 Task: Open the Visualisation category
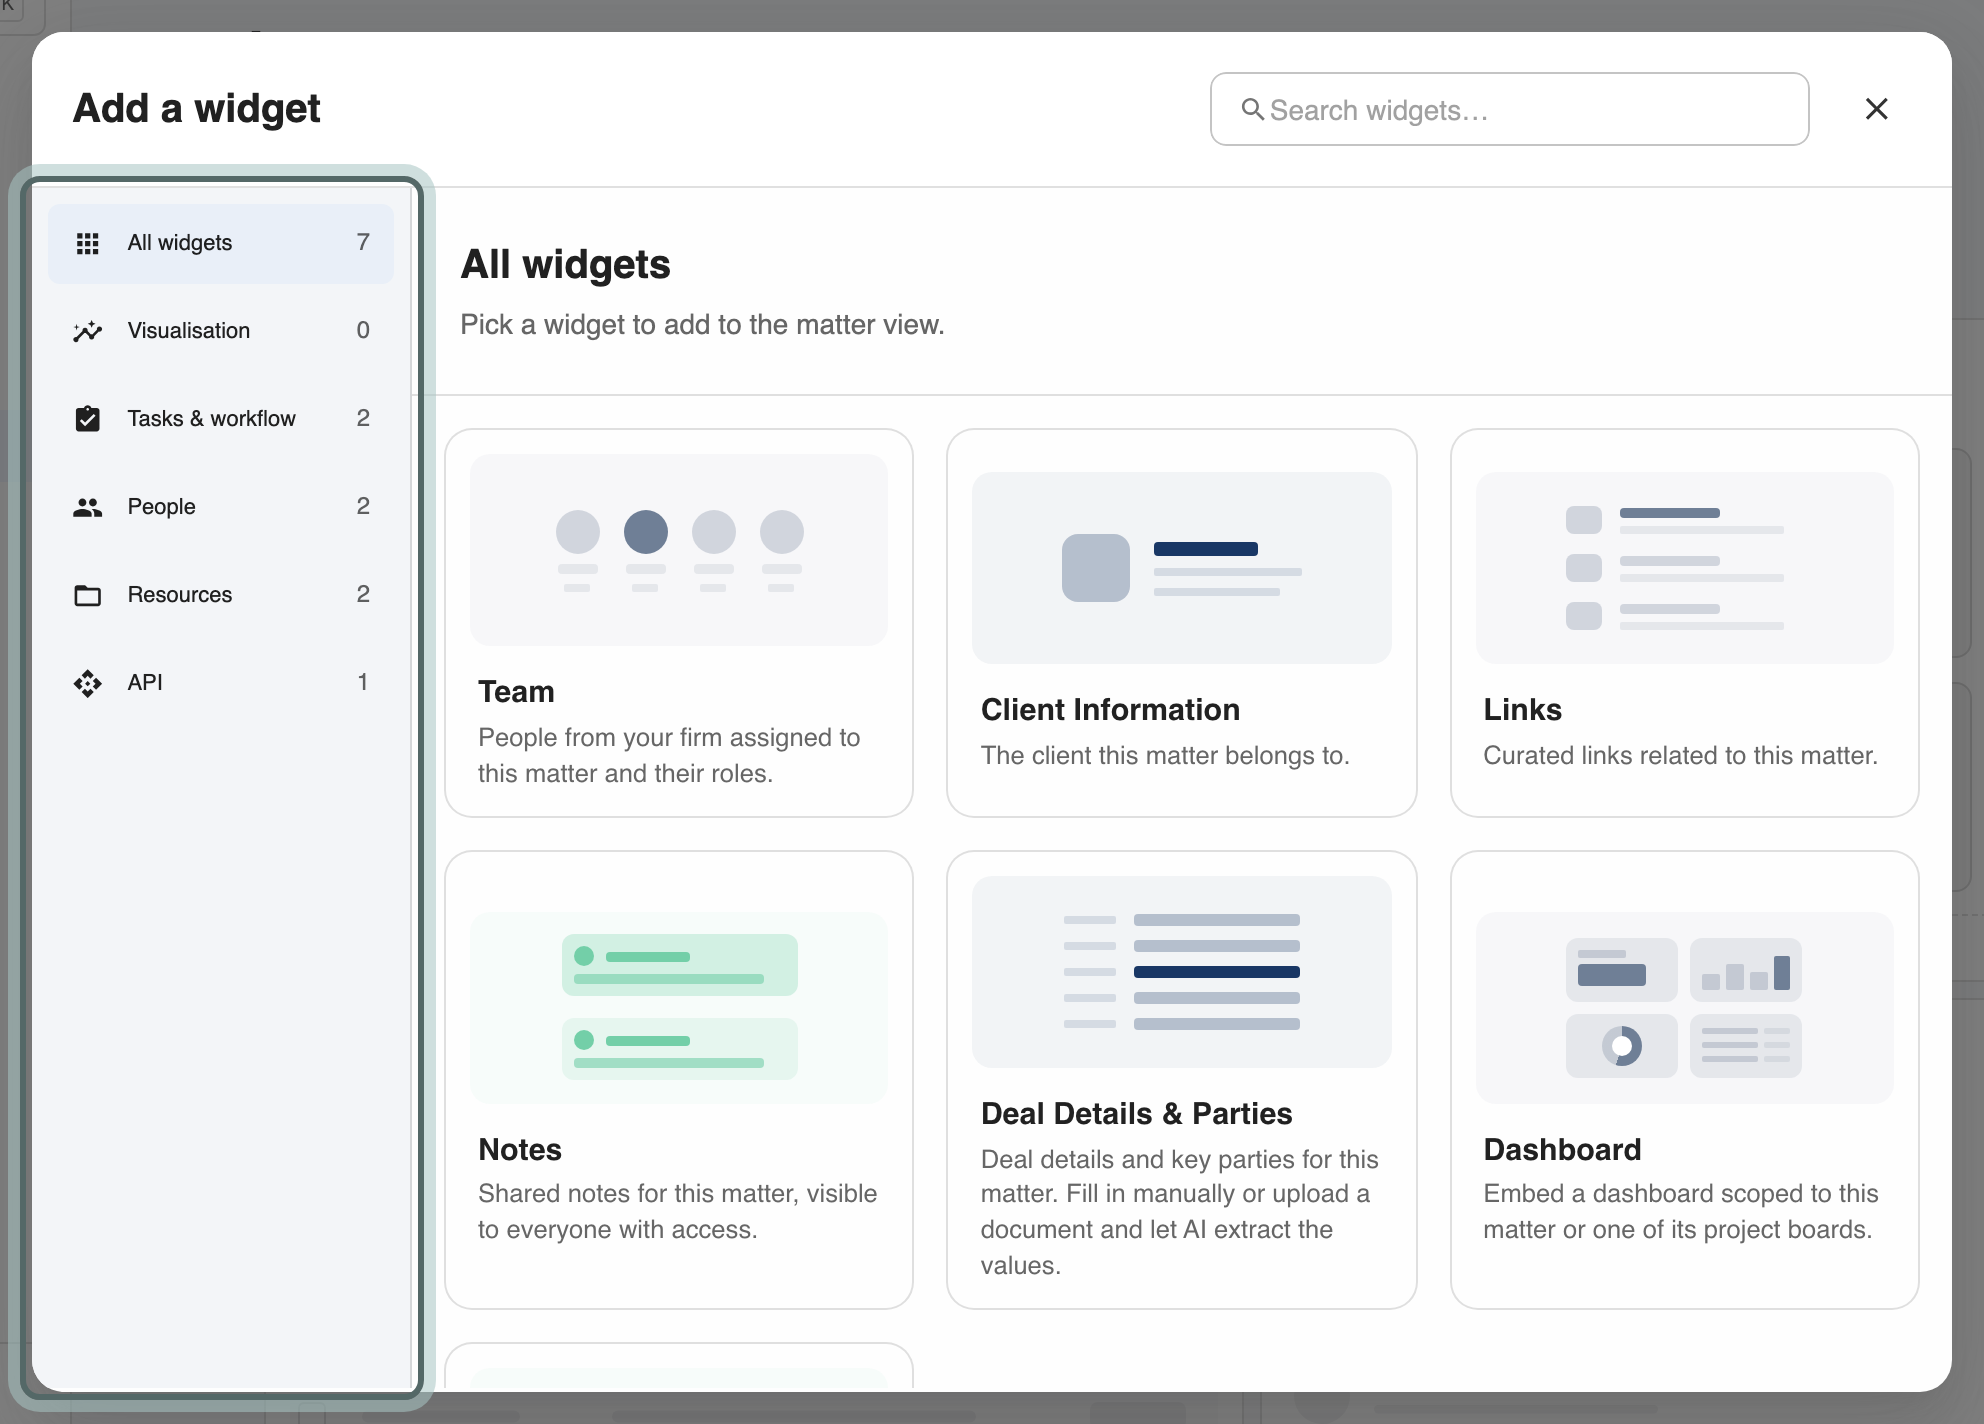coord(221,331)
